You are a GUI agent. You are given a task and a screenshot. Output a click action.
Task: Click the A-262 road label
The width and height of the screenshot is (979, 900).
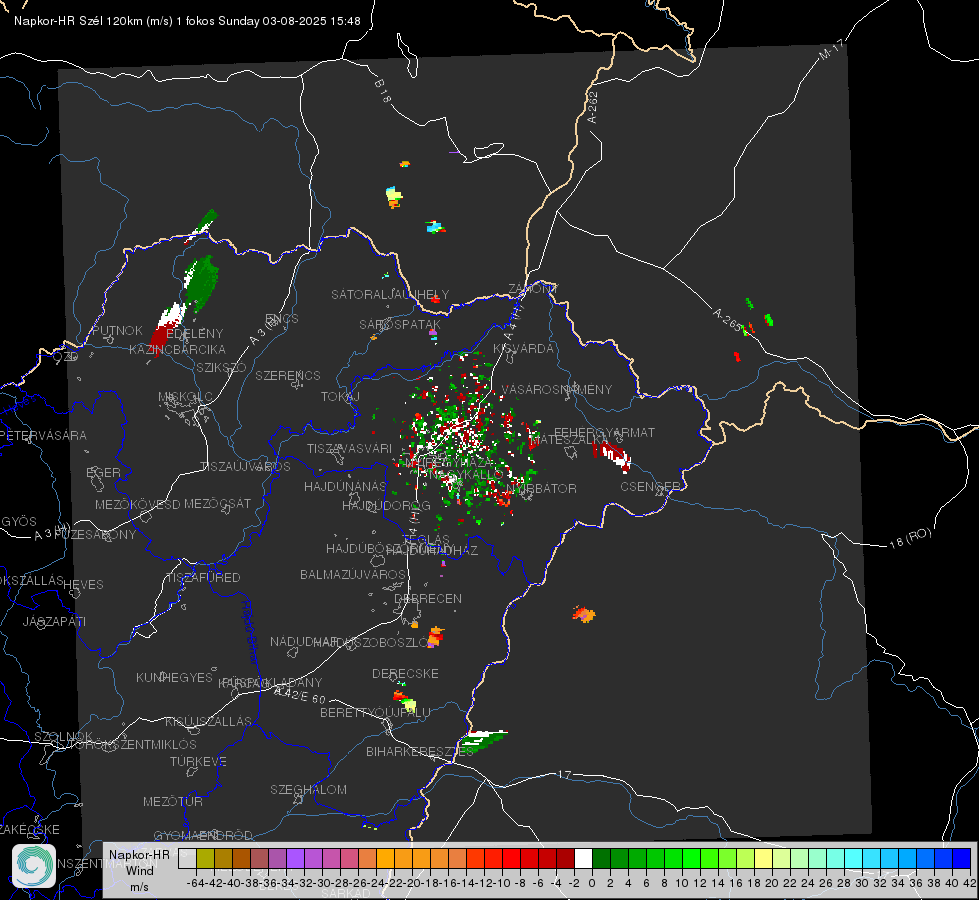593,107
